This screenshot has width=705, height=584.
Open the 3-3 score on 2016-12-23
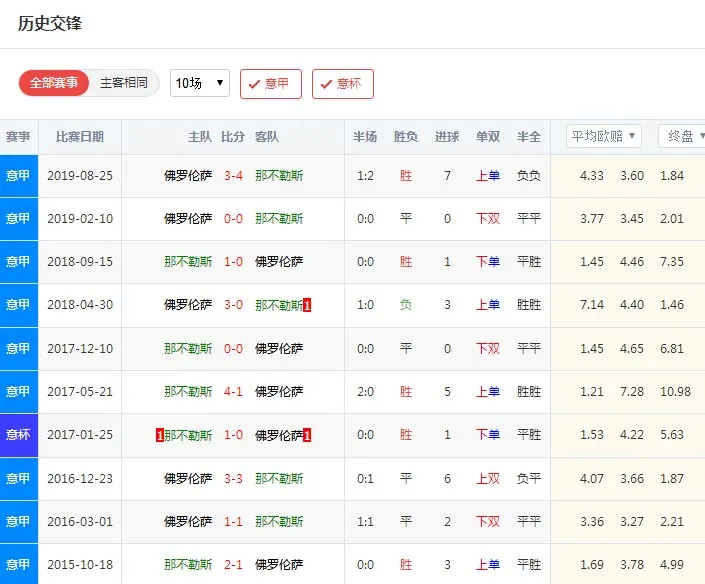[233, 478]
